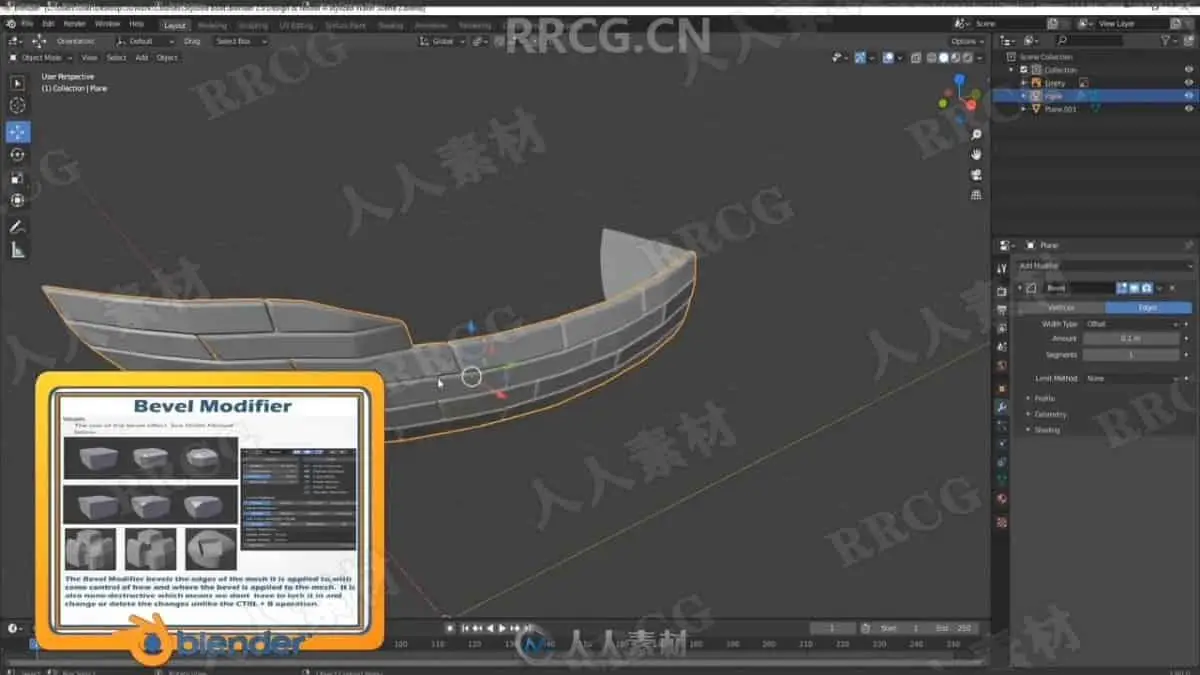
Task: Open the Render properties tab
Action: tap(1001, 291)
